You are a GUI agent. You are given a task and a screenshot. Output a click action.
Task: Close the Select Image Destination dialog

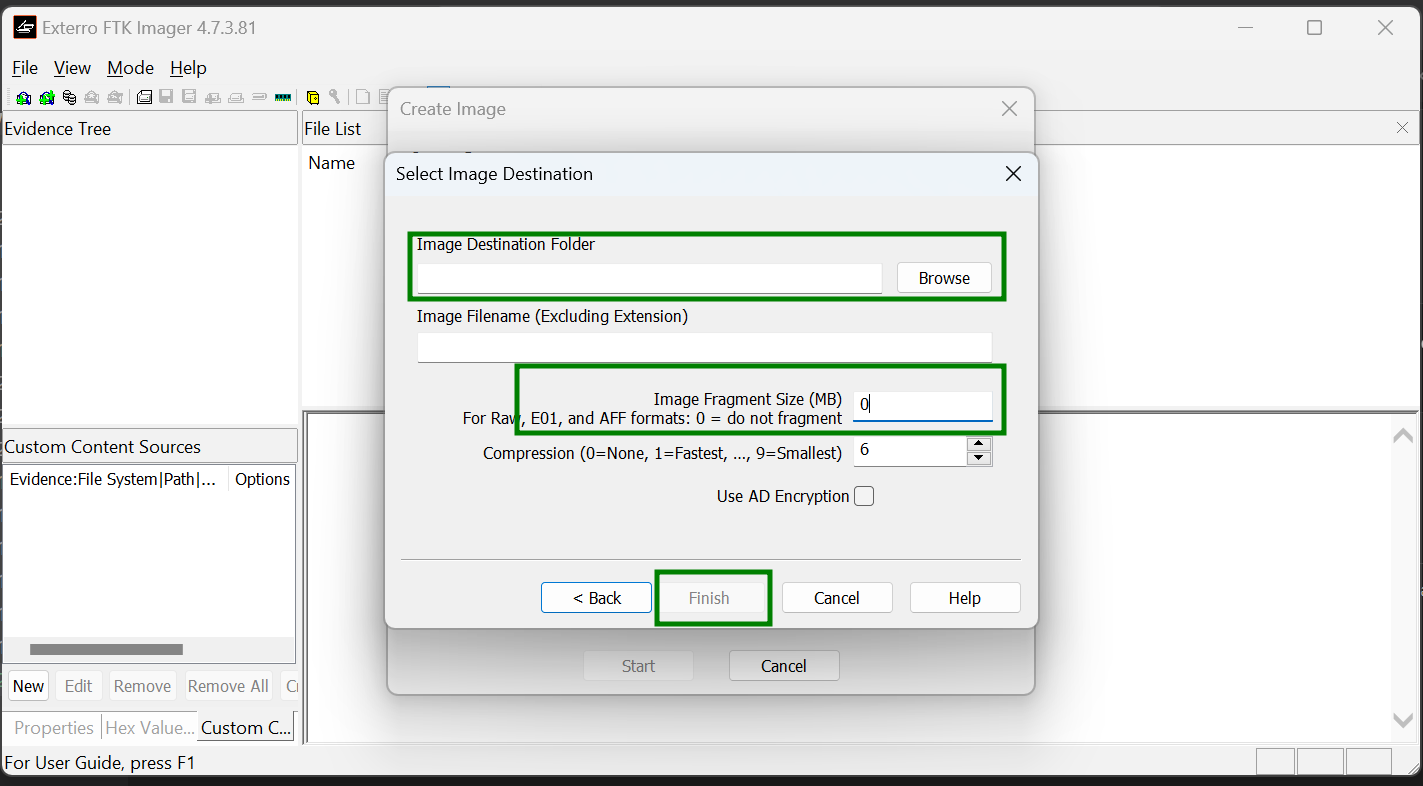tap(1013, 174)
